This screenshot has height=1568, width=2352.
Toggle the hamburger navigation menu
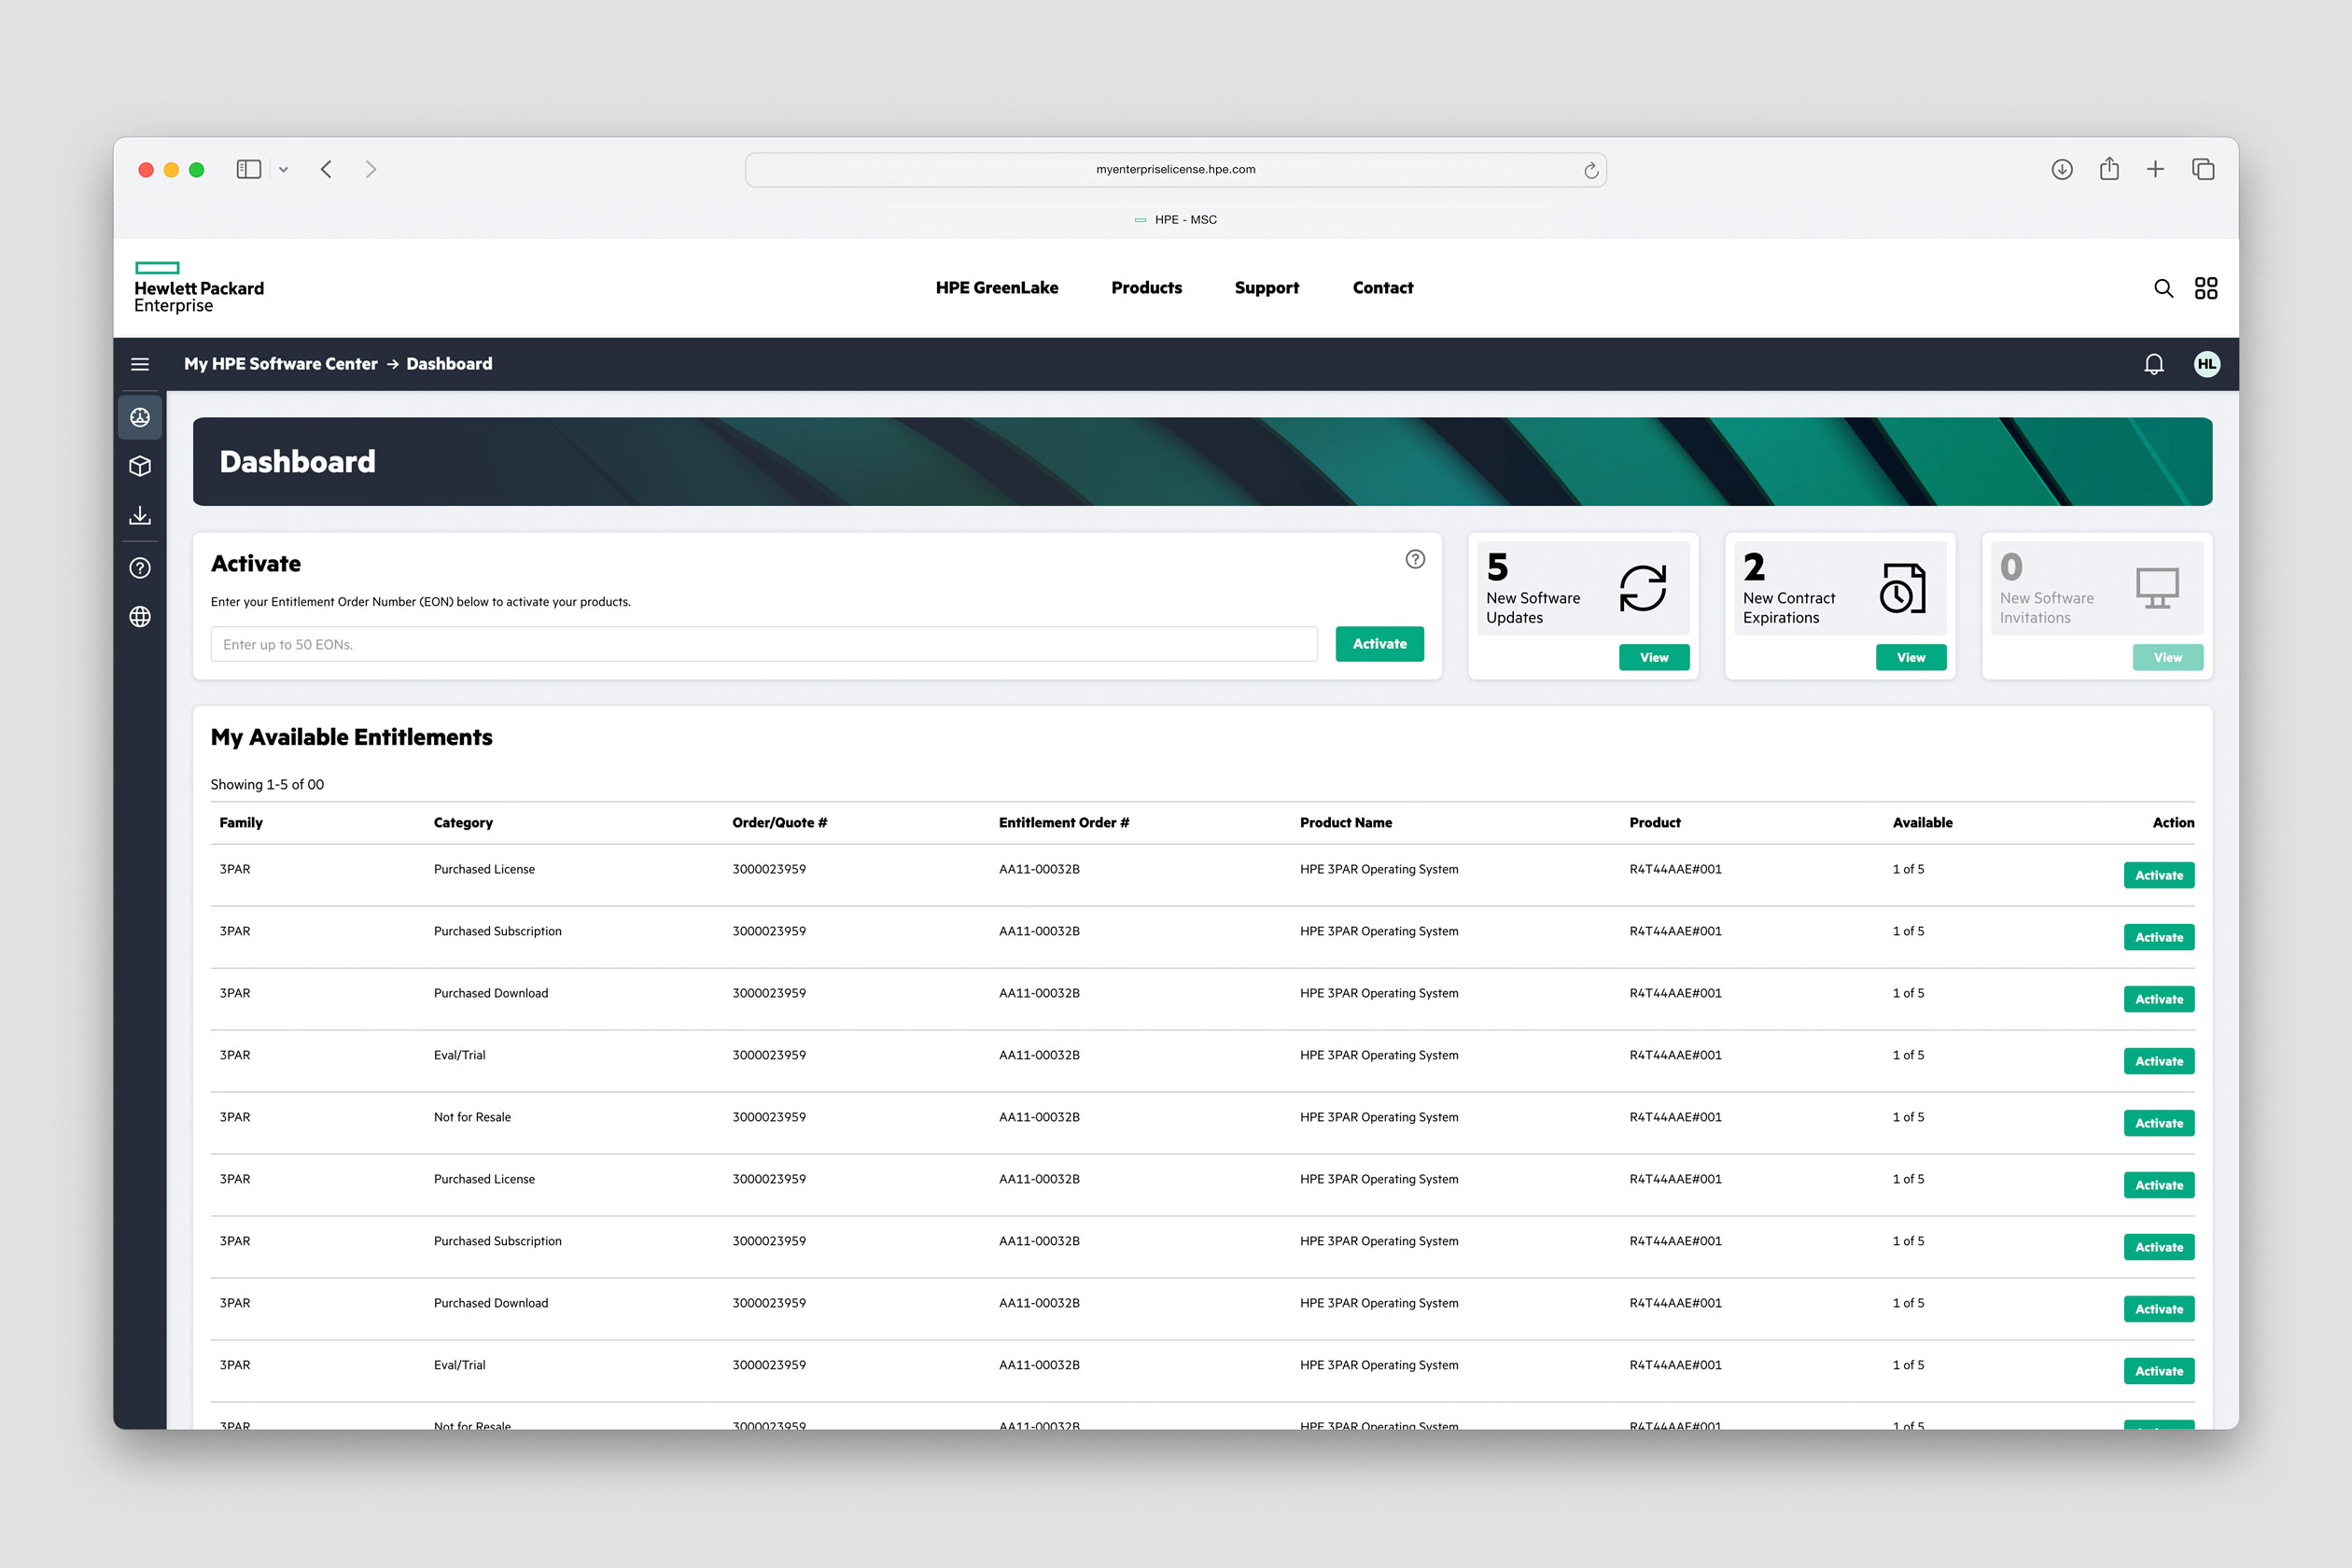pos(140,364)
